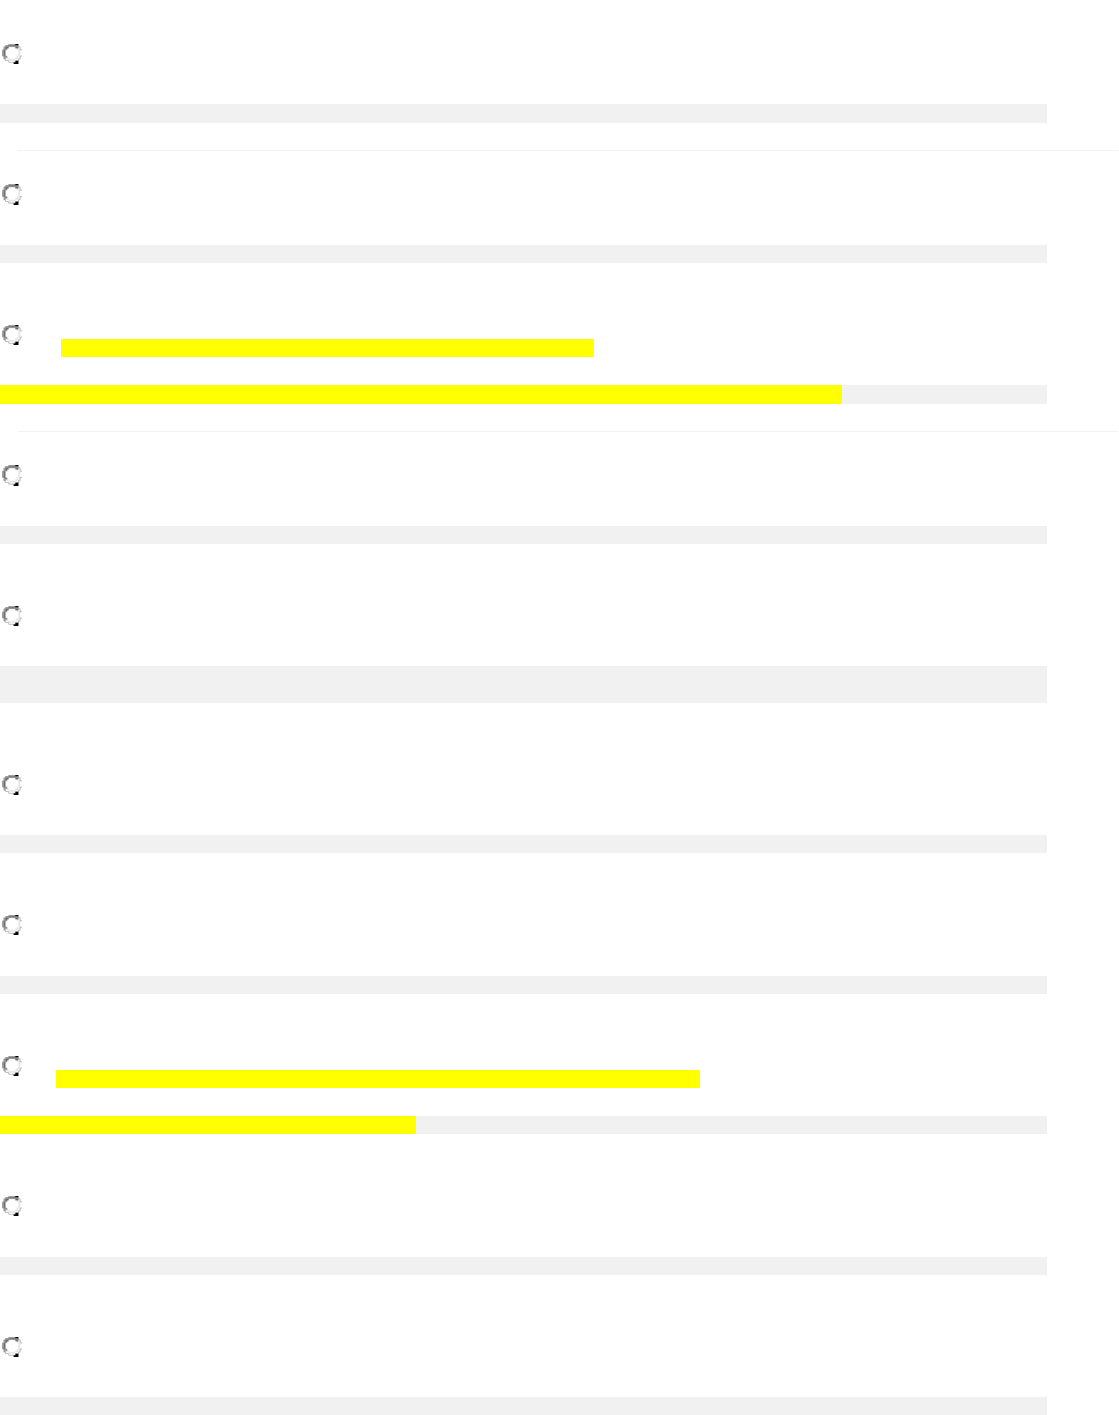The width and height of the screenshot is (1119, 1415).
Task: Click the gray bar under the second radio button
Action: pyautogui.click(x=523, y=254)
